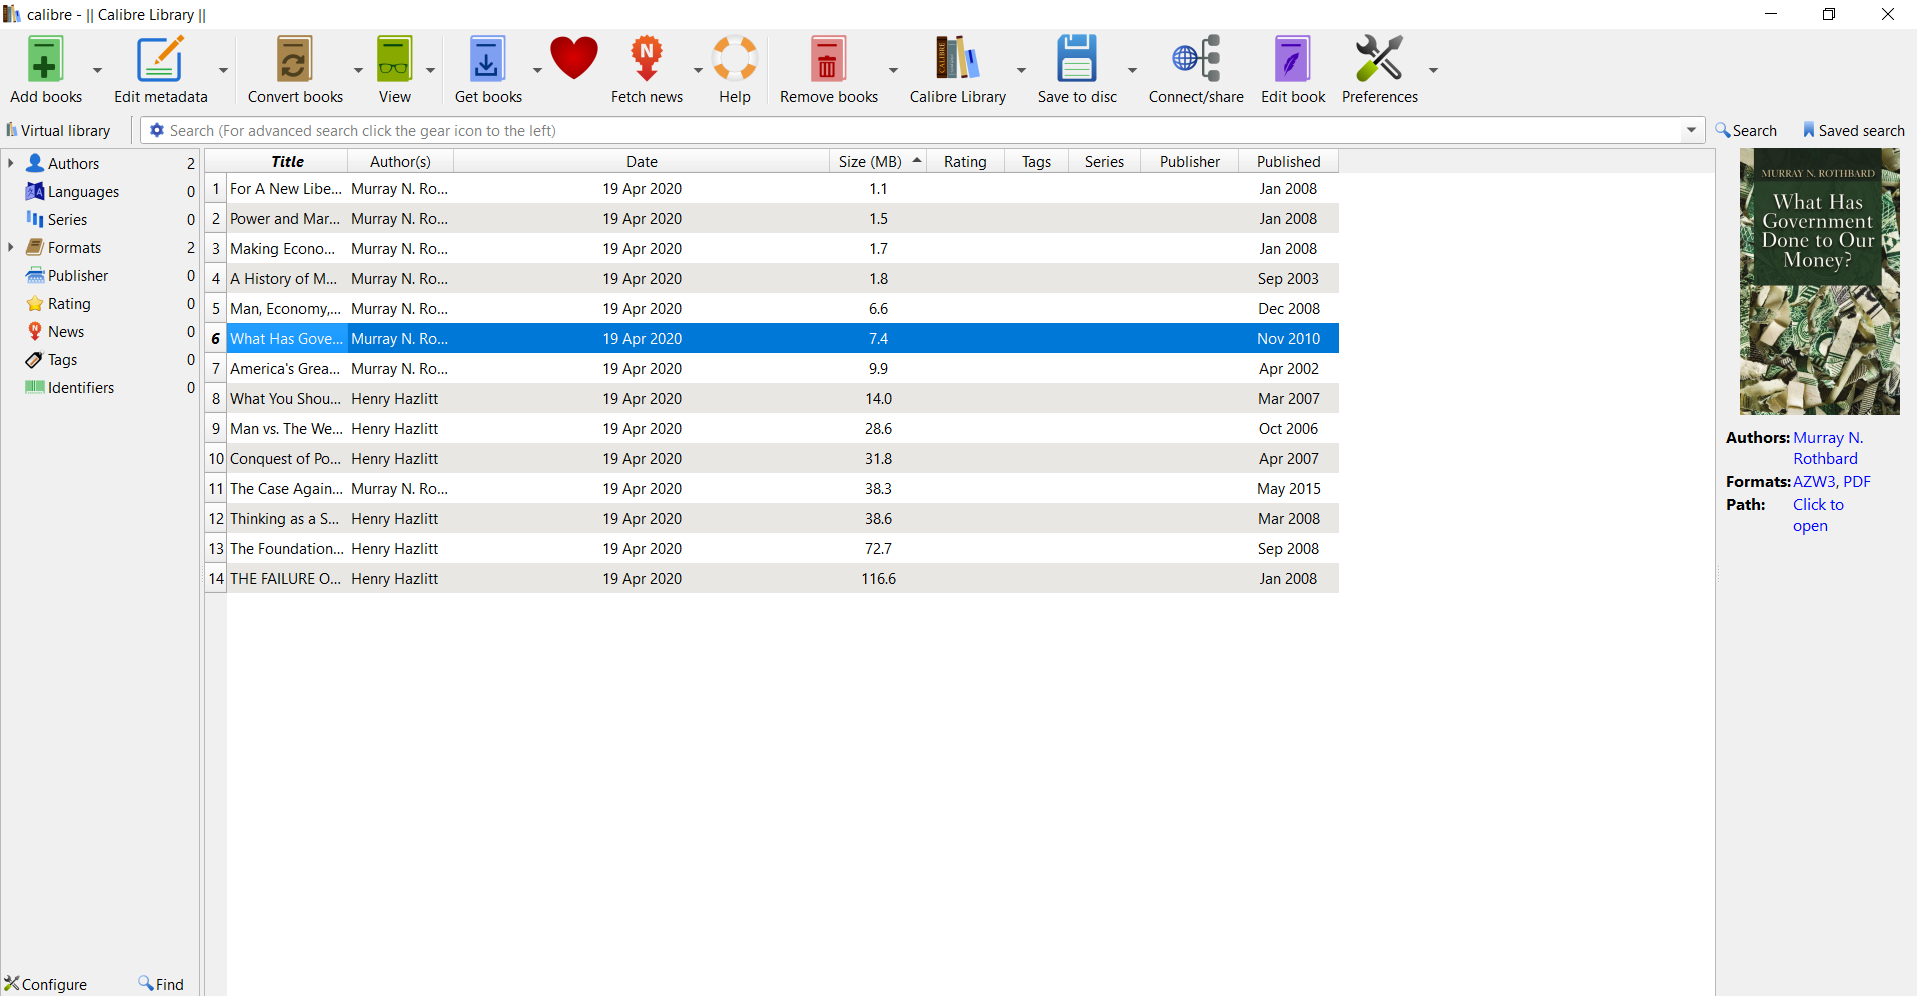1917x996 pixels.
Task: Select the 'THE FAILURE O...' book row
Action: click(x=772, y=578)
